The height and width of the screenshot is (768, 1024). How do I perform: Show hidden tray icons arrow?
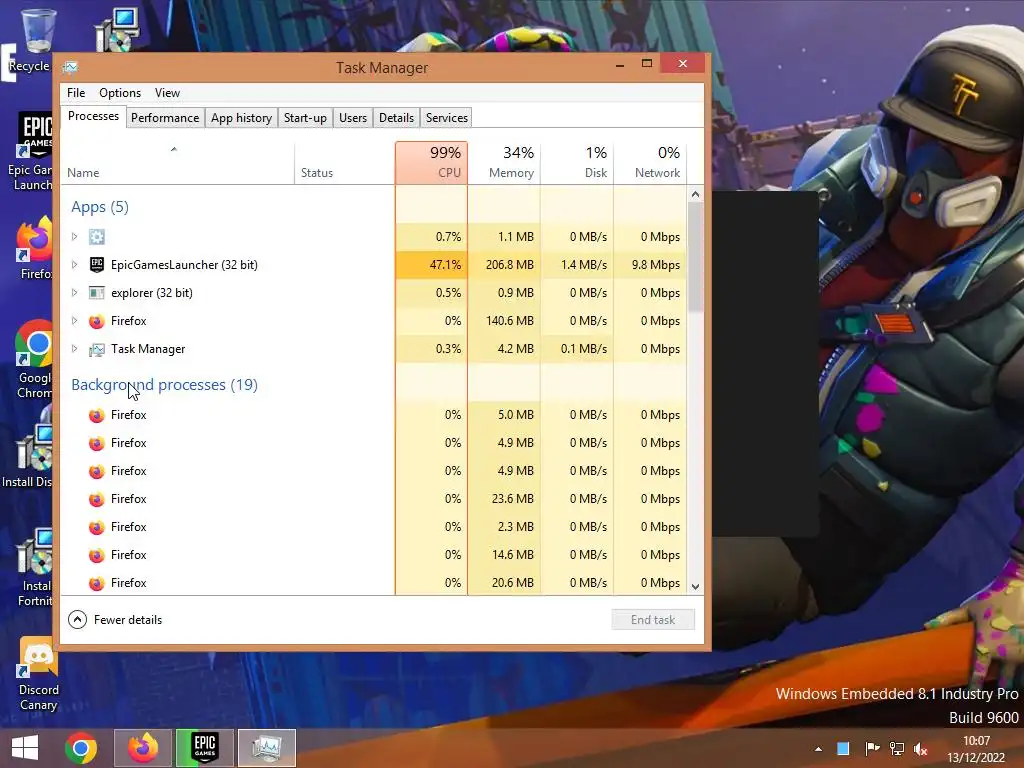[818, 749]
